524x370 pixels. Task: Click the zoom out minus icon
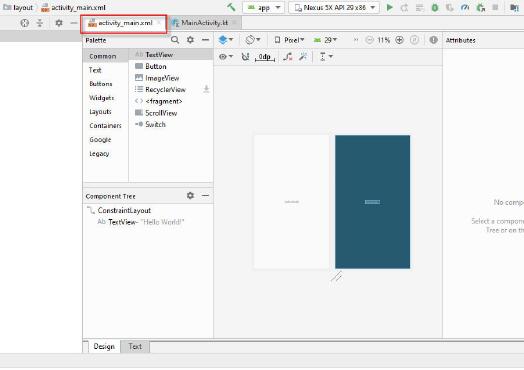(x=369, y=40)
